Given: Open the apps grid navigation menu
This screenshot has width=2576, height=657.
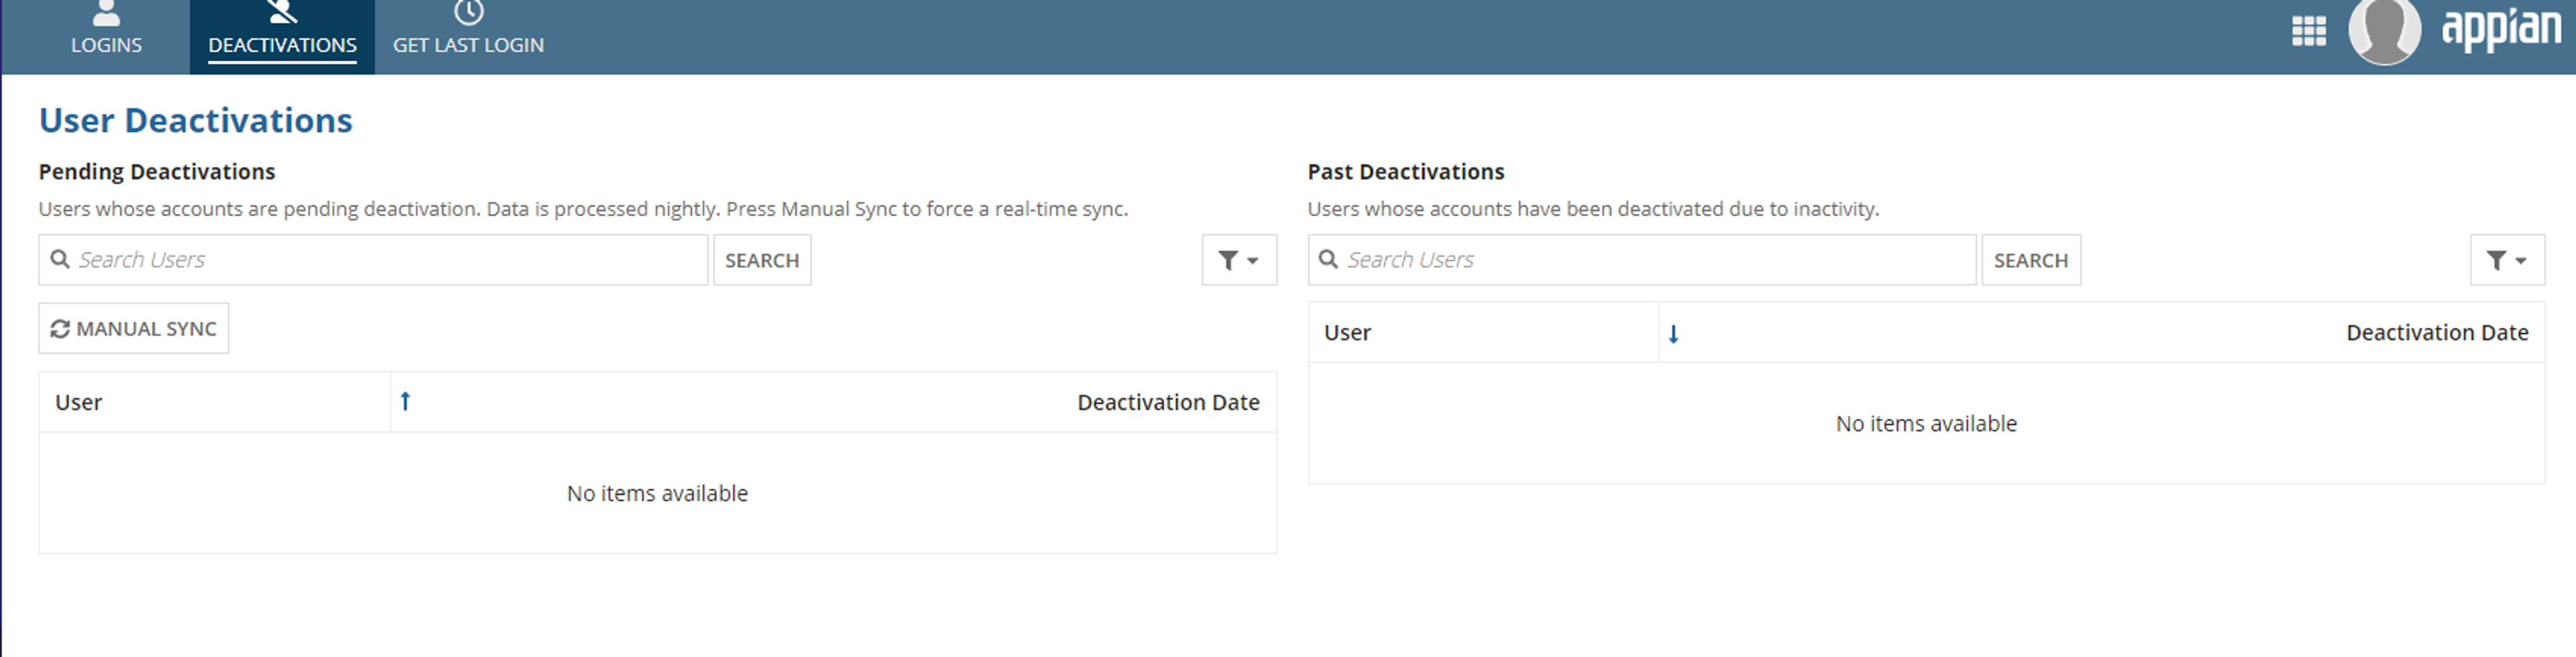Looking at the screenshot, I should pos(2308,31).
